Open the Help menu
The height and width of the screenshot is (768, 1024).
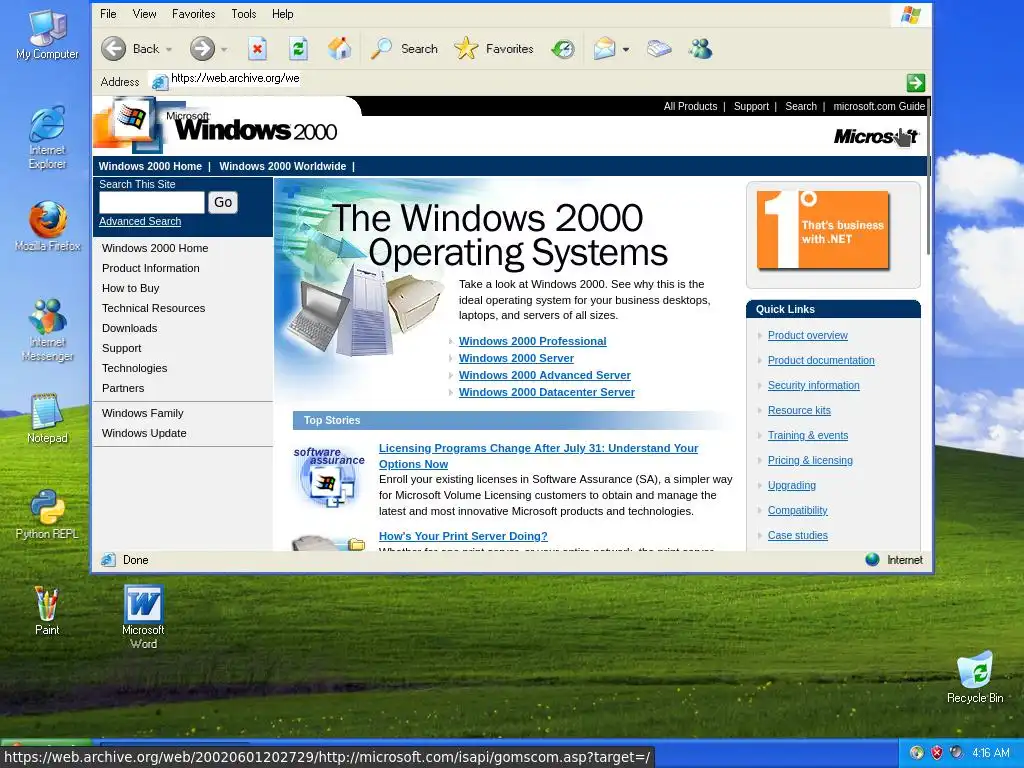click(x=283, y=14)
